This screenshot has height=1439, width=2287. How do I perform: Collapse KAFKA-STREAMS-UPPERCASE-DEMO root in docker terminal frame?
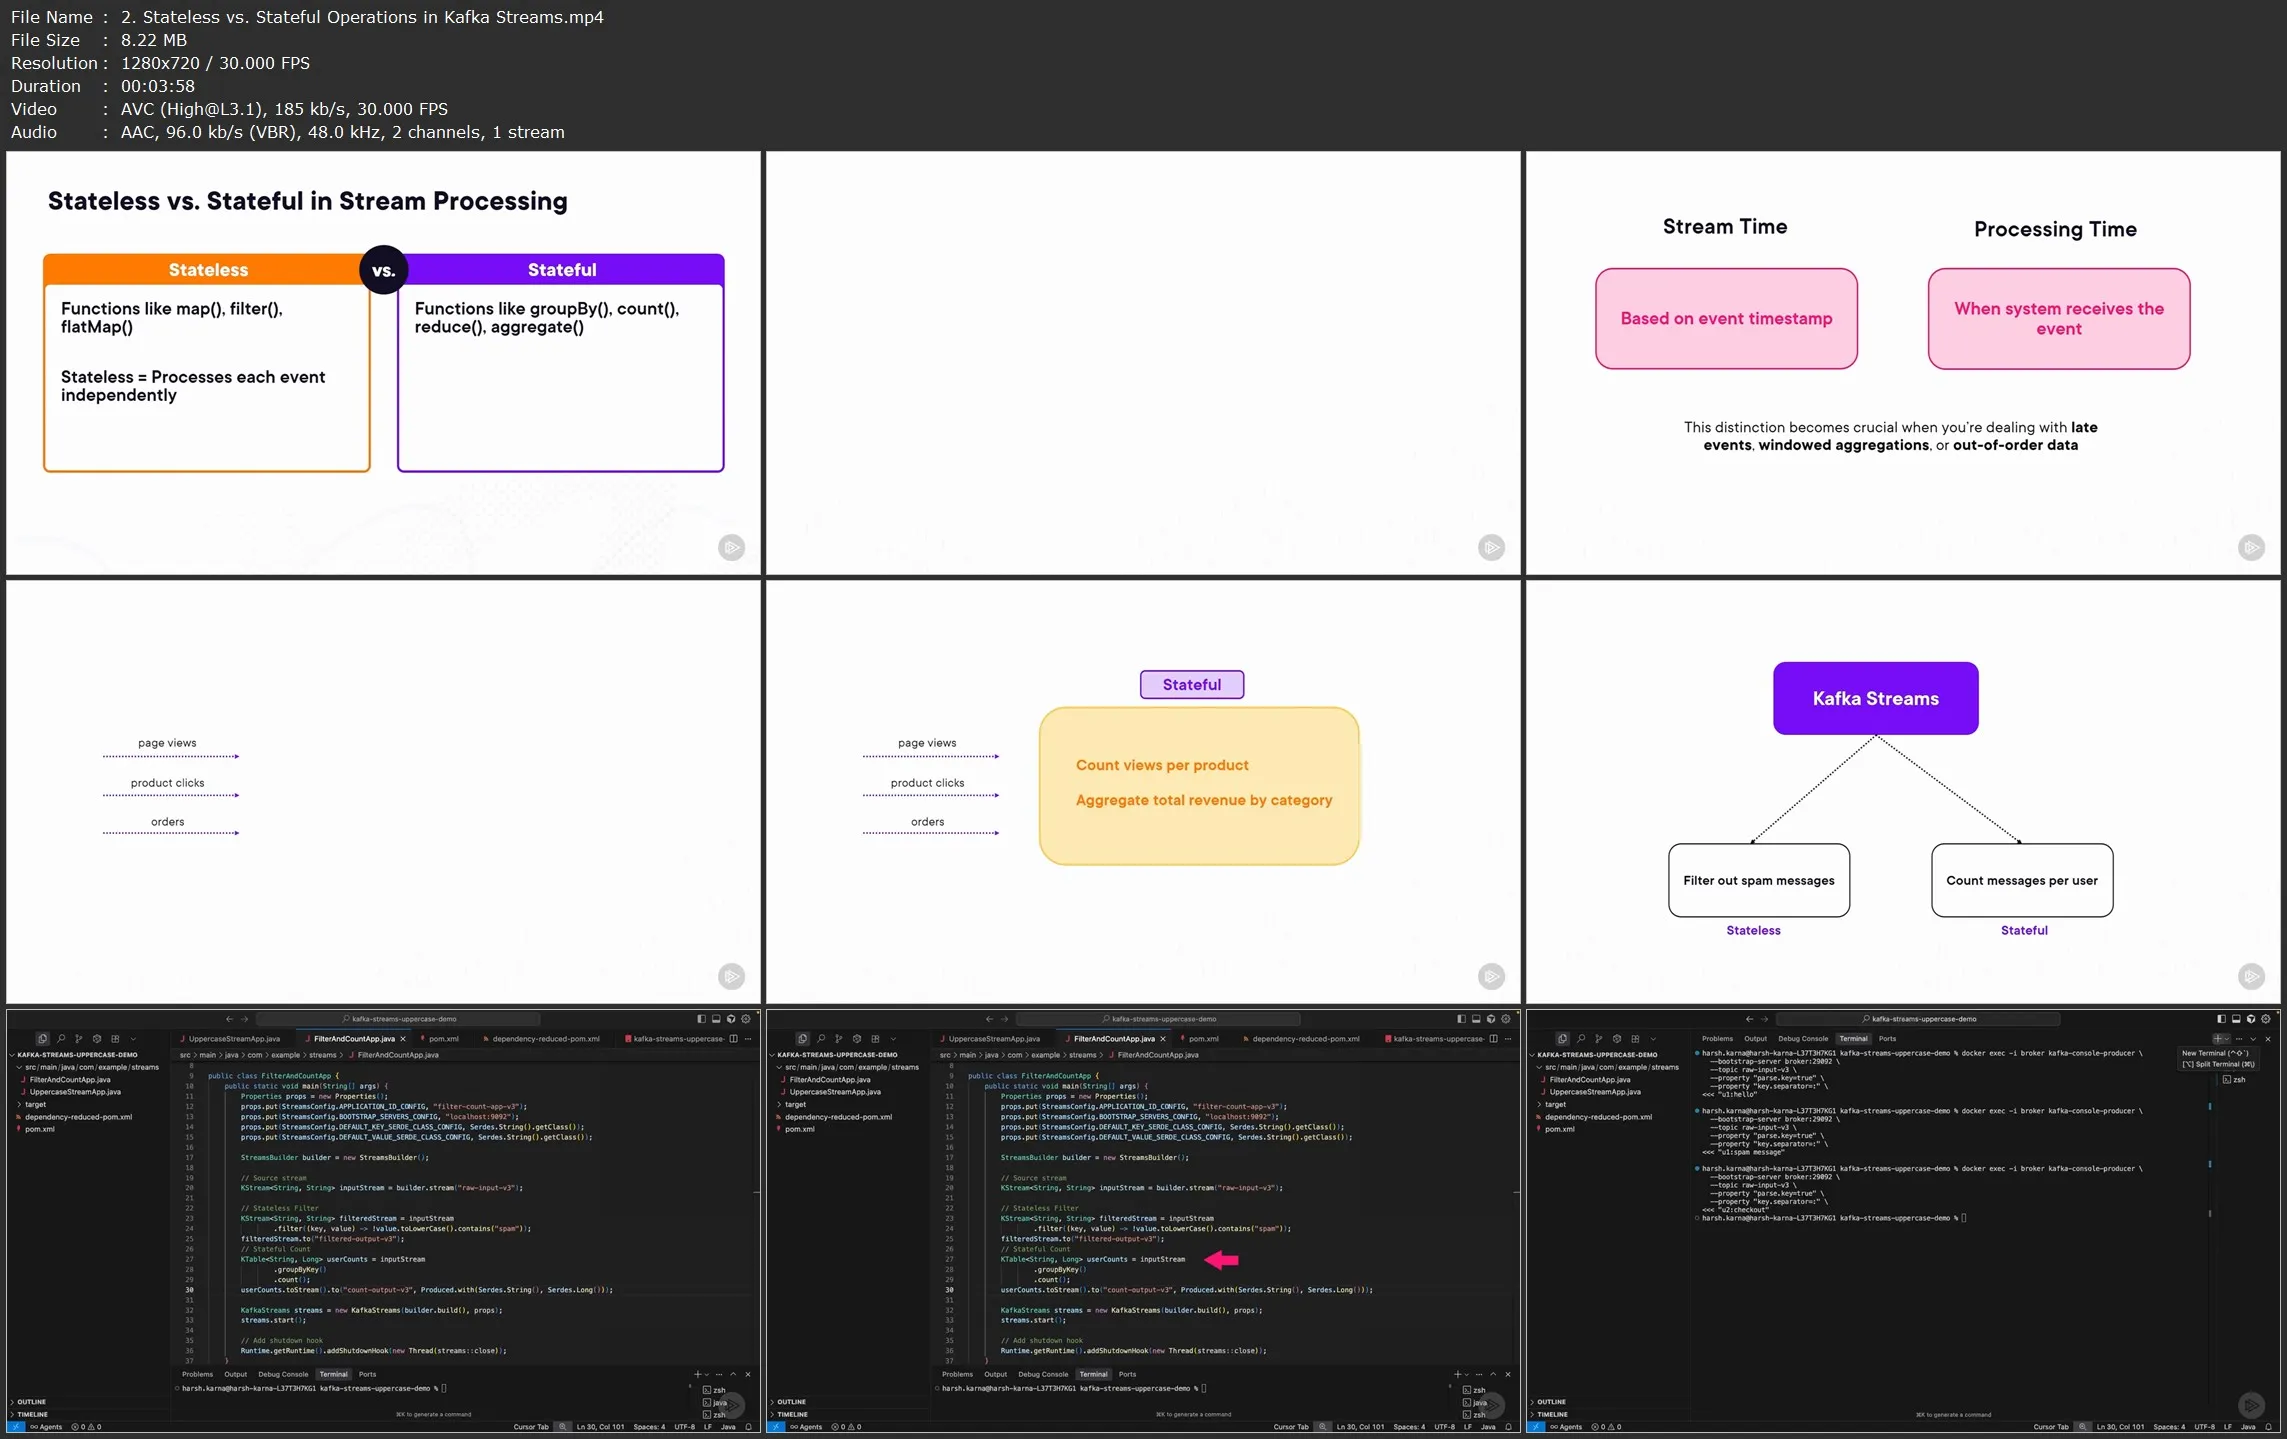1594,1055
